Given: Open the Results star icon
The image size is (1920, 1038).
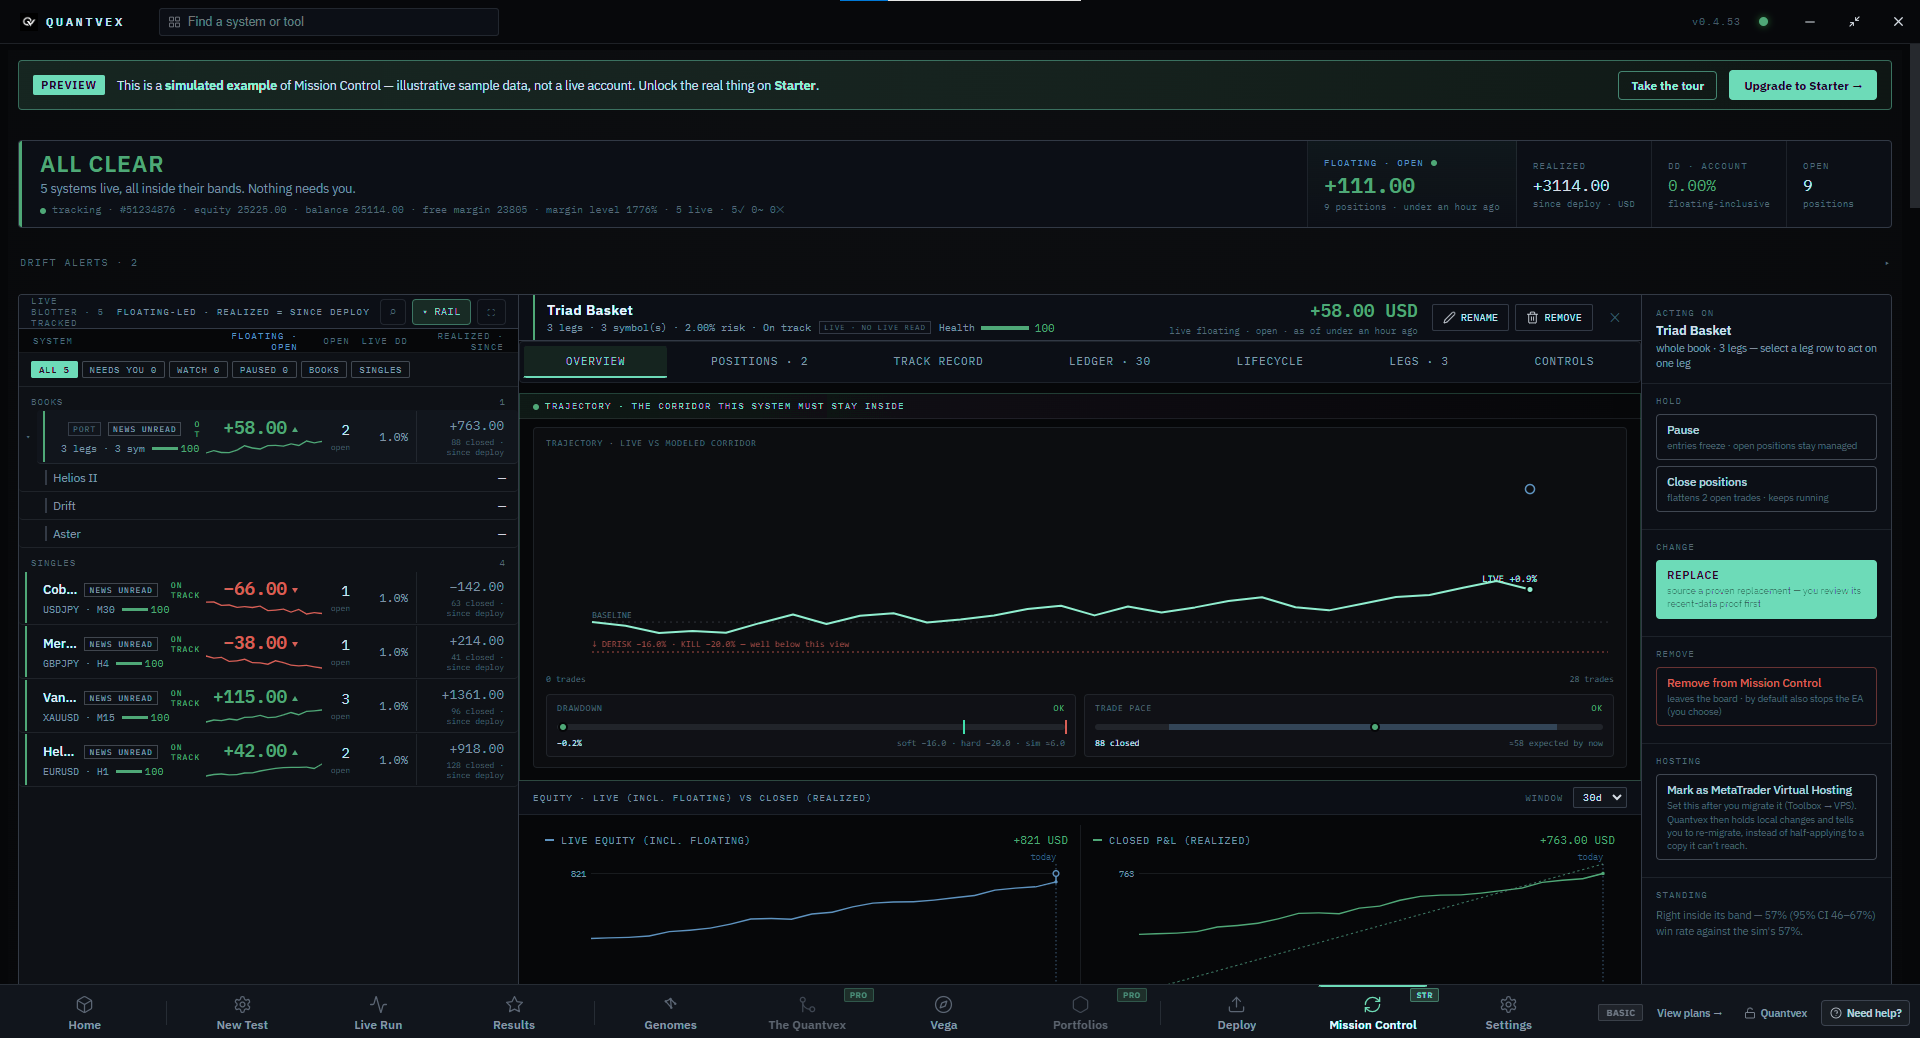Looking at the screenshot, I should (514, 1005).
